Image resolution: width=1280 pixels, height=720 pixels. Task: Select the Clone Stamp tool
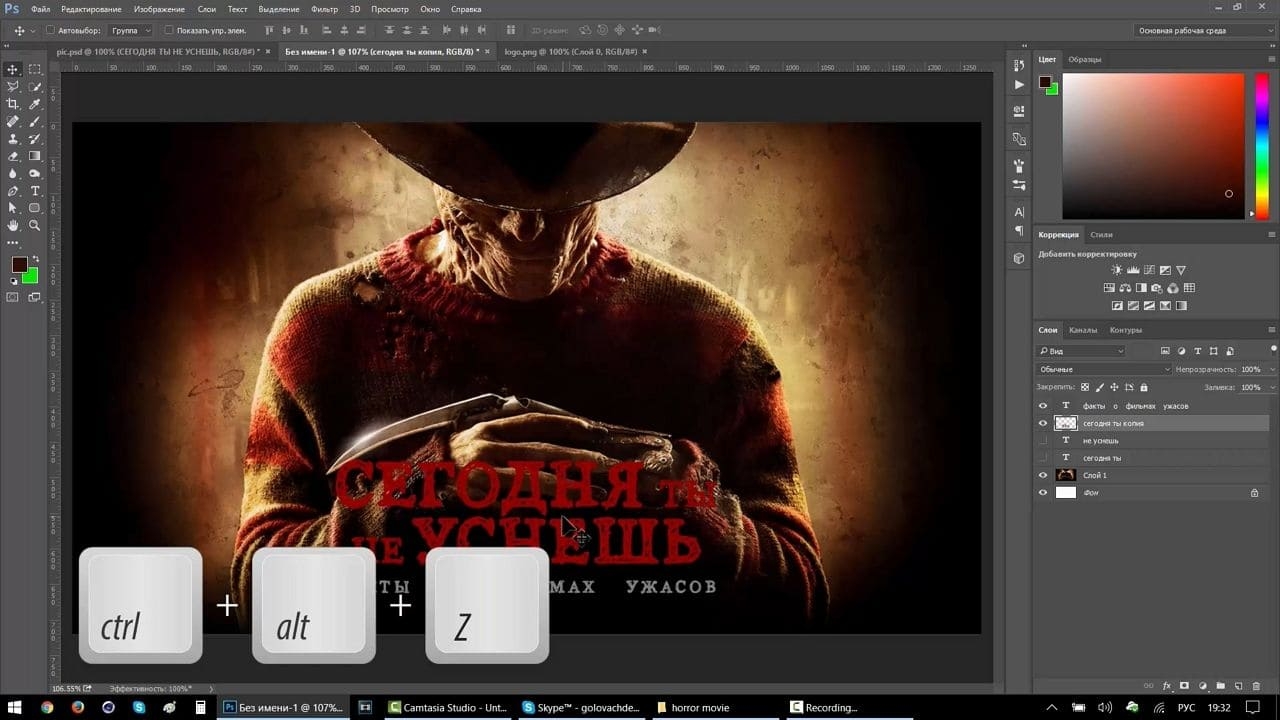13,139
